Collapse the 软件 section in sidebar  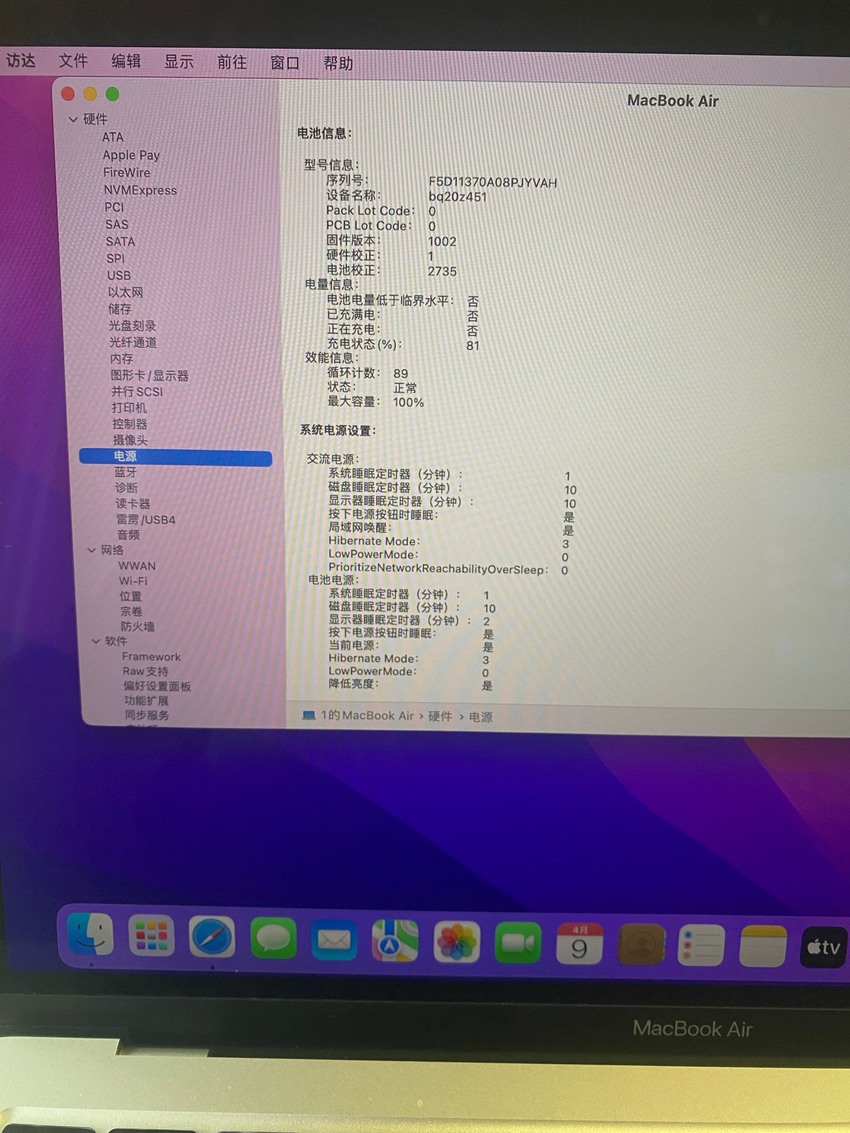click(x=96, y=641)
